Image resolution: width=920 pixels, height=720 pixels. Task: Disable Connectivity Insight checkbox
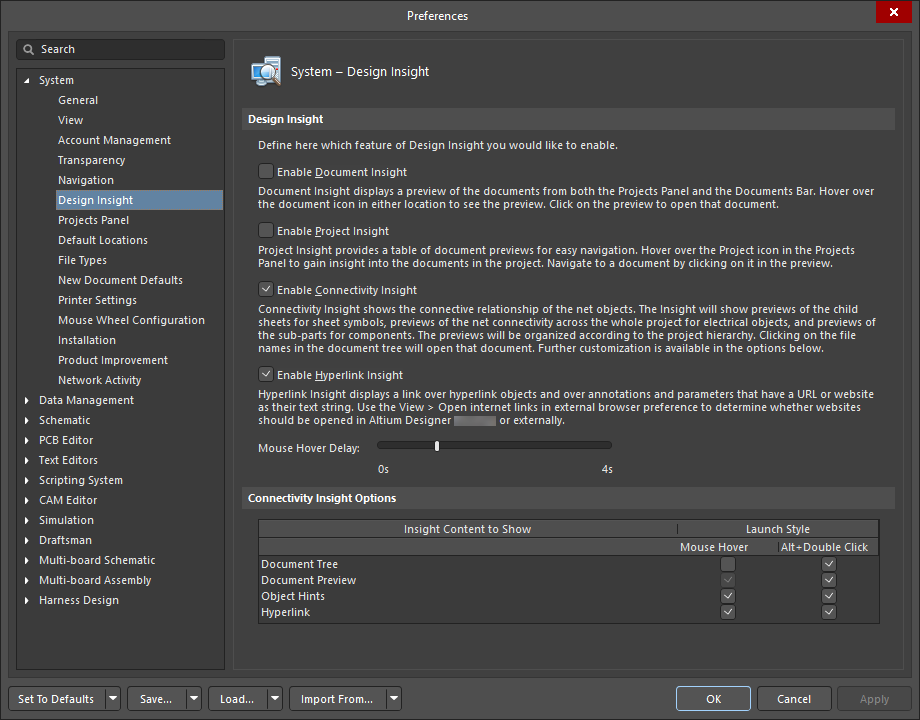(x=266, y=290)
